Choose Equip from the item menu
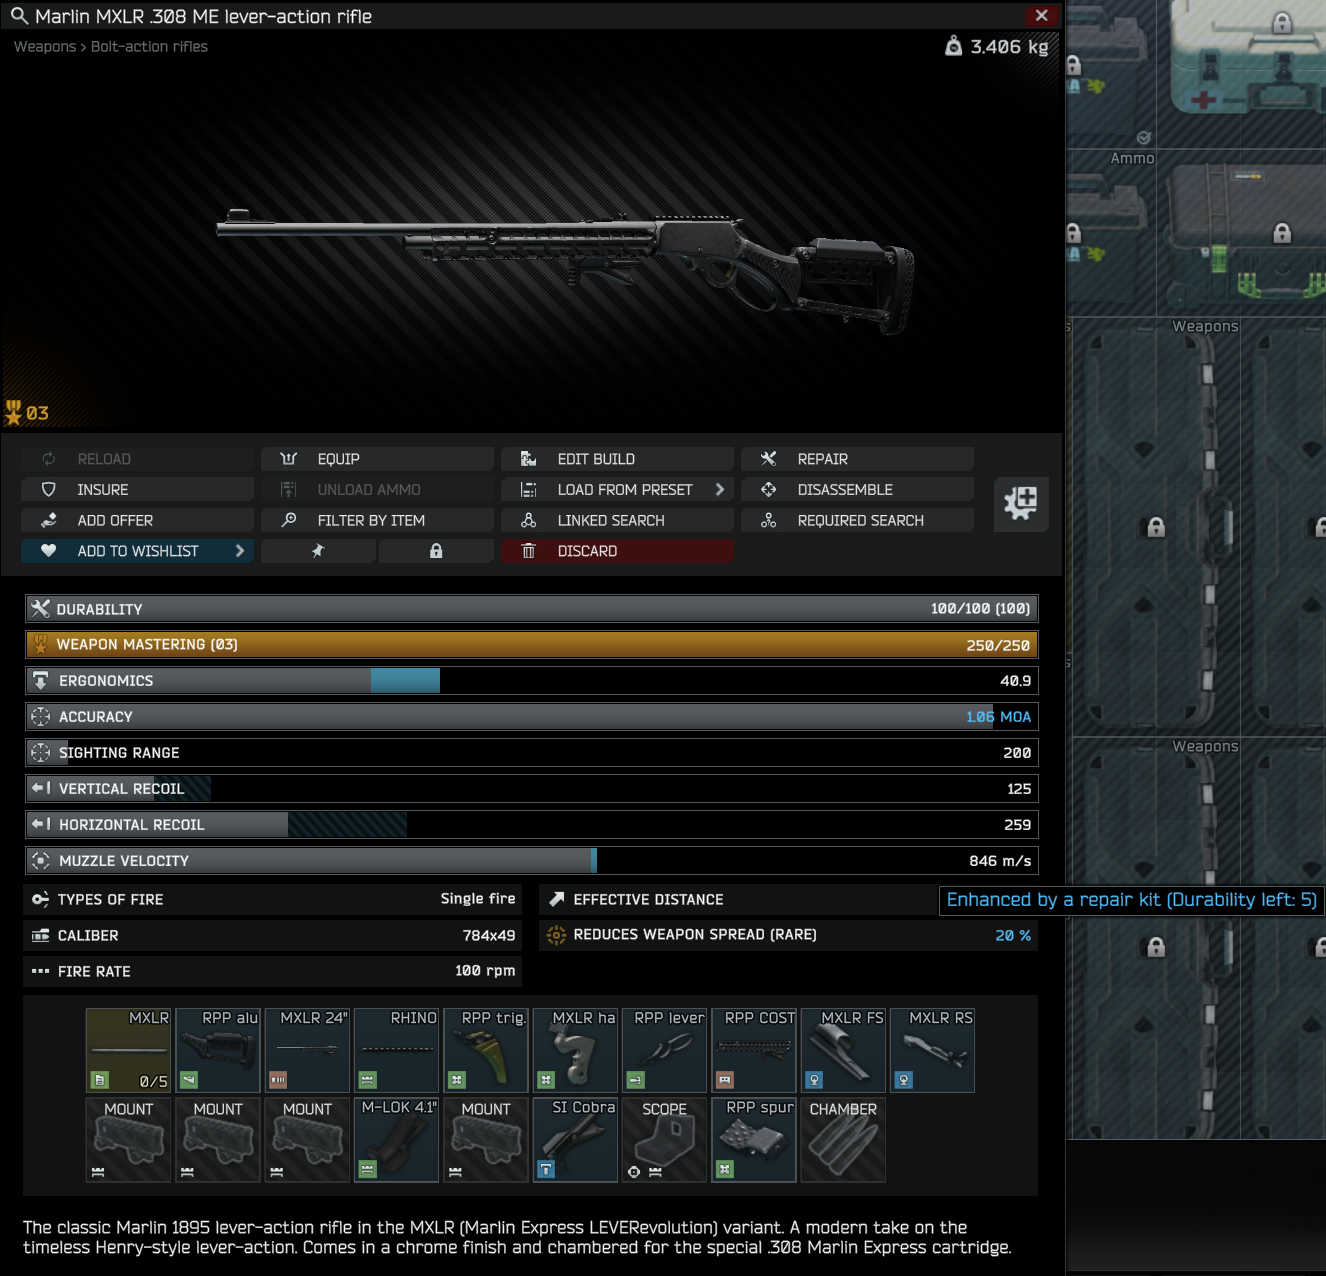 [x=378, y=459]
